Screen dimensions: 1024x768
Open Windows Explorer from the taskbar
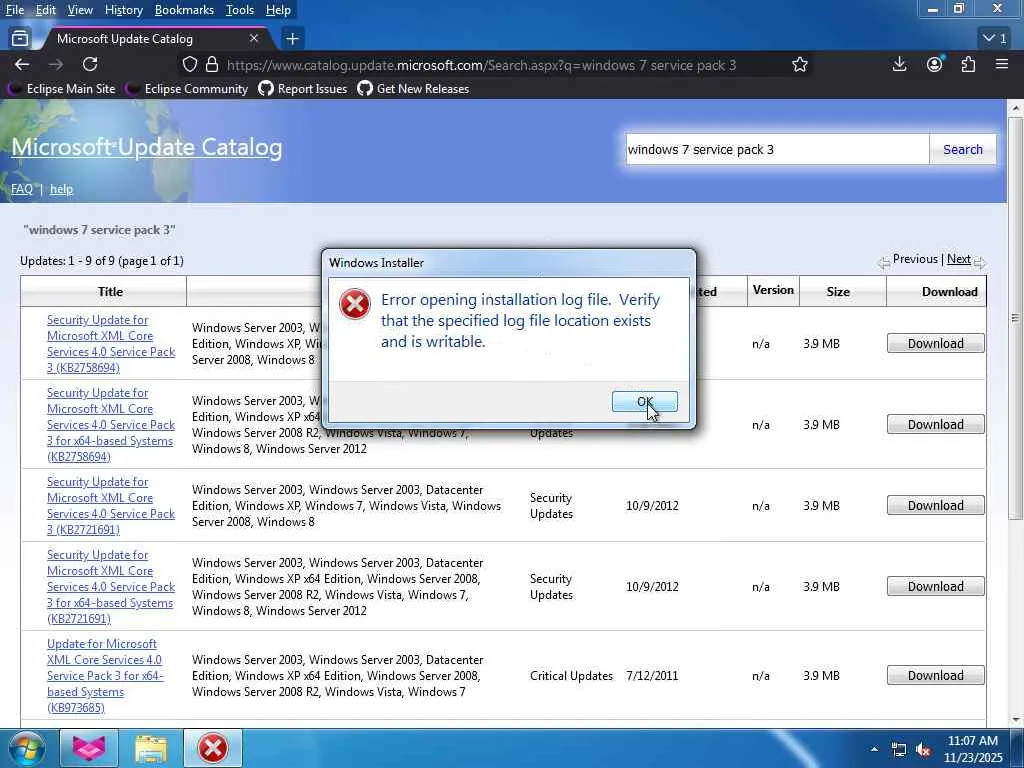pyautogui.click(x=151, y=748)
